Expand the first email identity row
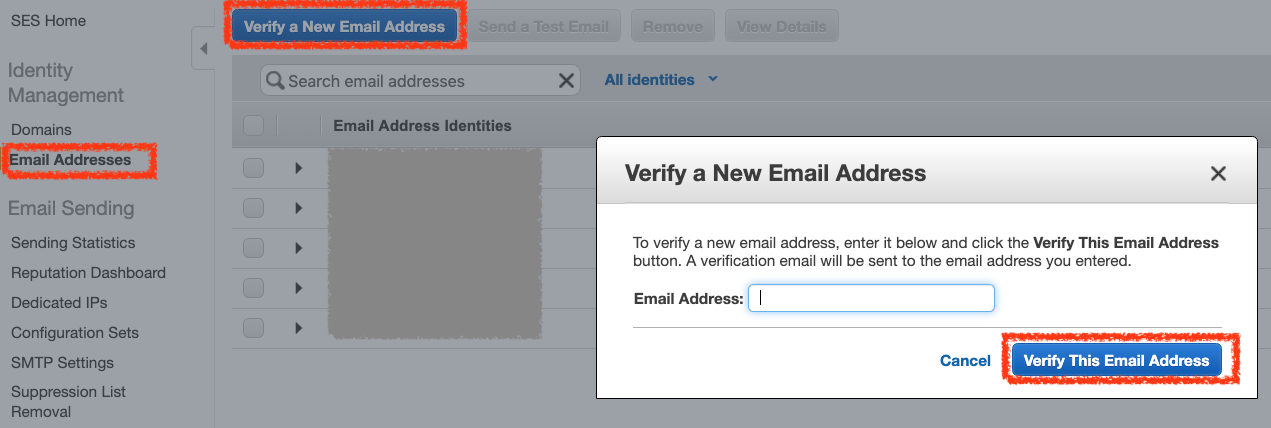1271x428 pixels. [298, 168]
